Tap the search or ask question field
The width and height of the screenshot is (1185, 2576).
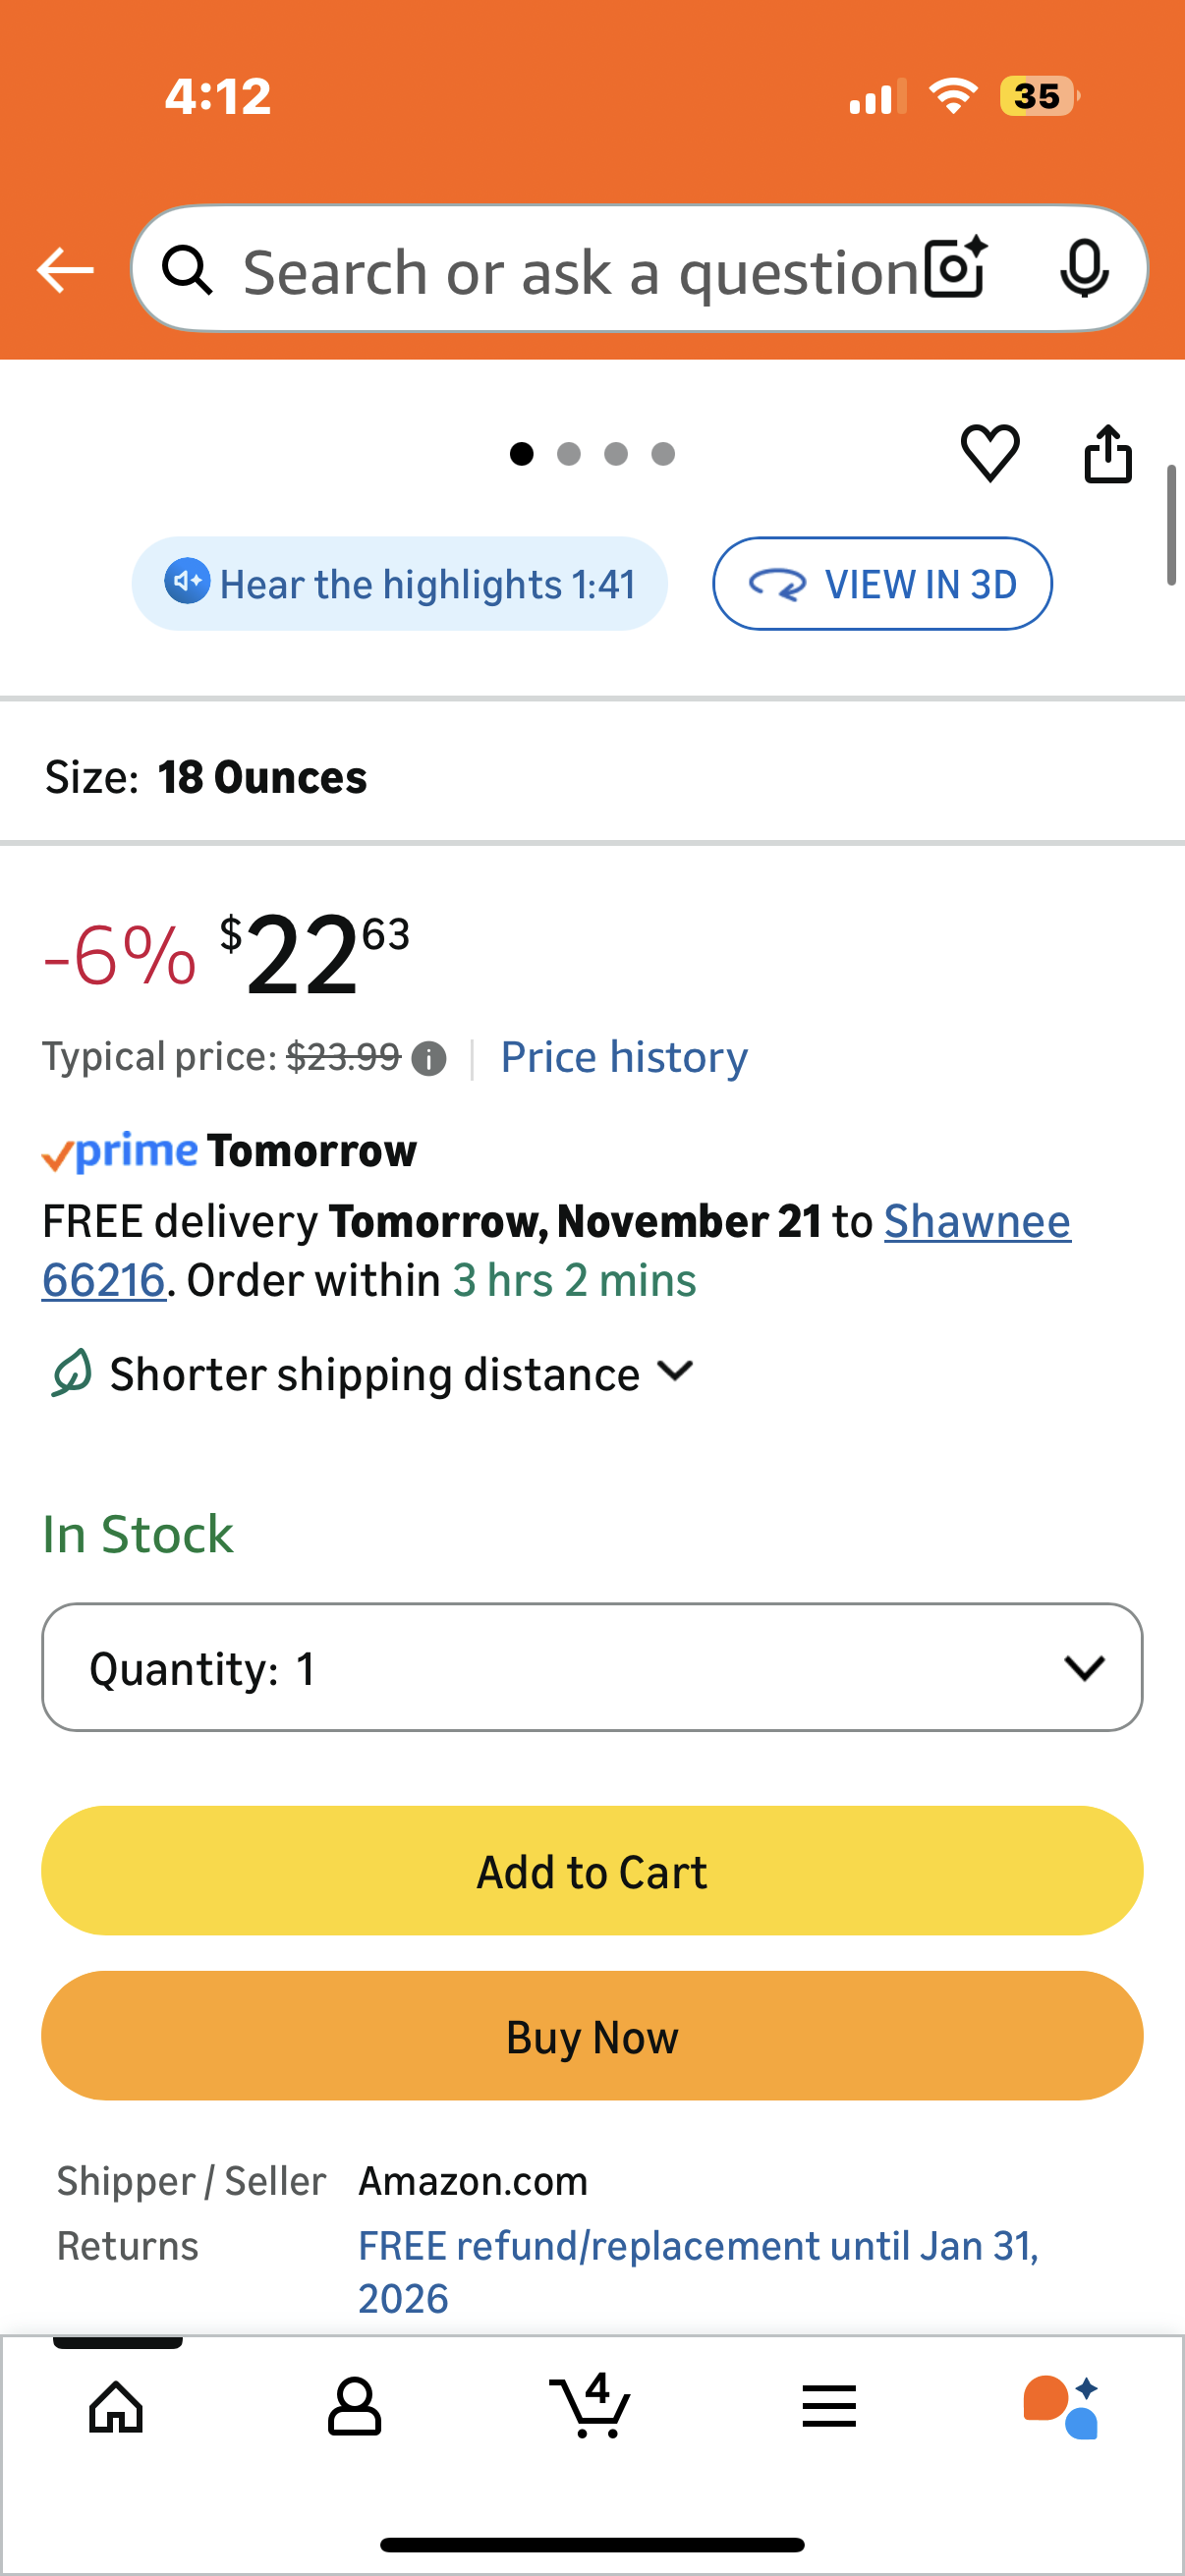coord(580,271)
